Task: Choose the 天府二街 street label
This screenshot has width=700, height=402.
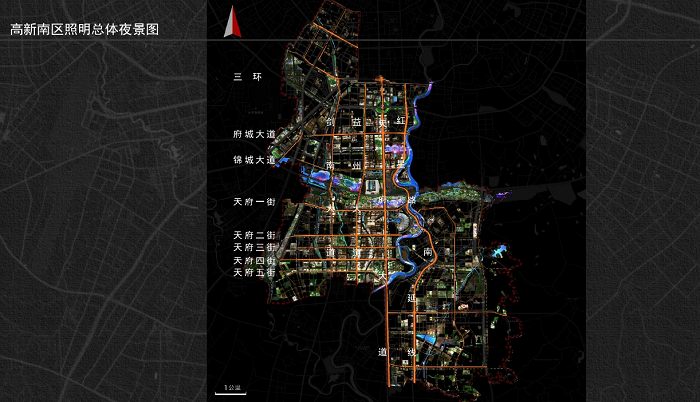Action: tap(253, 234)
